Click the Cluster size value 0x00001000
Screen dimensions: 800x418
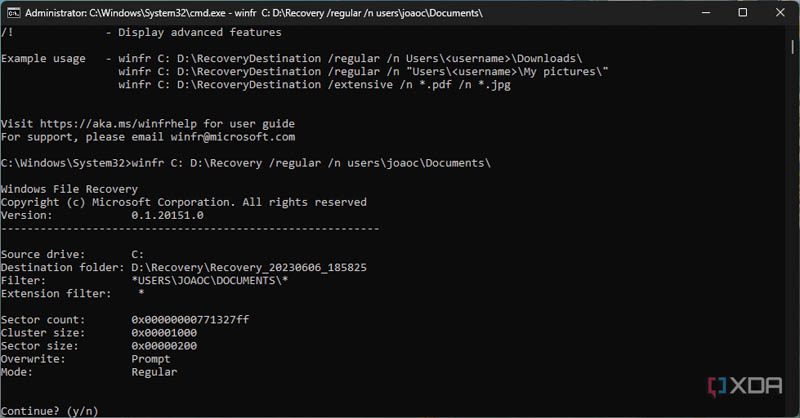tap(164, 333)
